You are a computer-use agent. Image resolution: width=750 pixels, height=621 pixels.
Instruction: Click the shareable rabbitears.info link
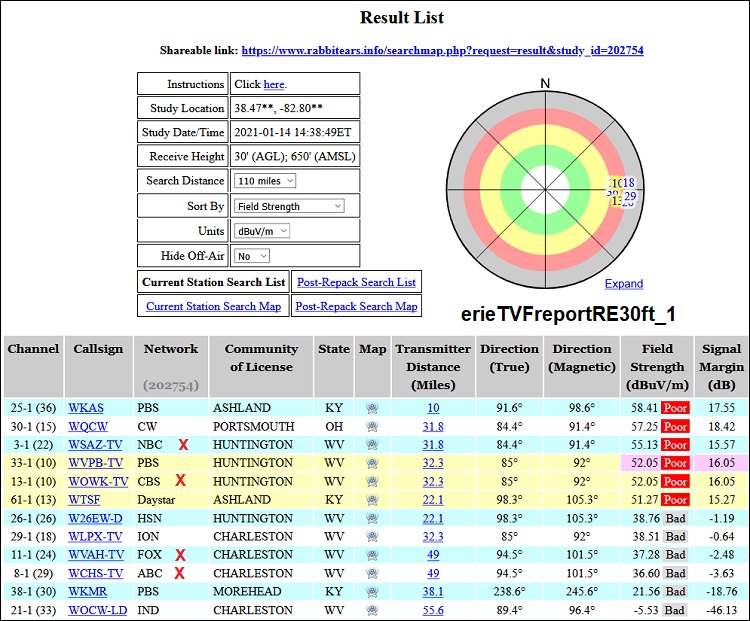[x=442, y=50]
